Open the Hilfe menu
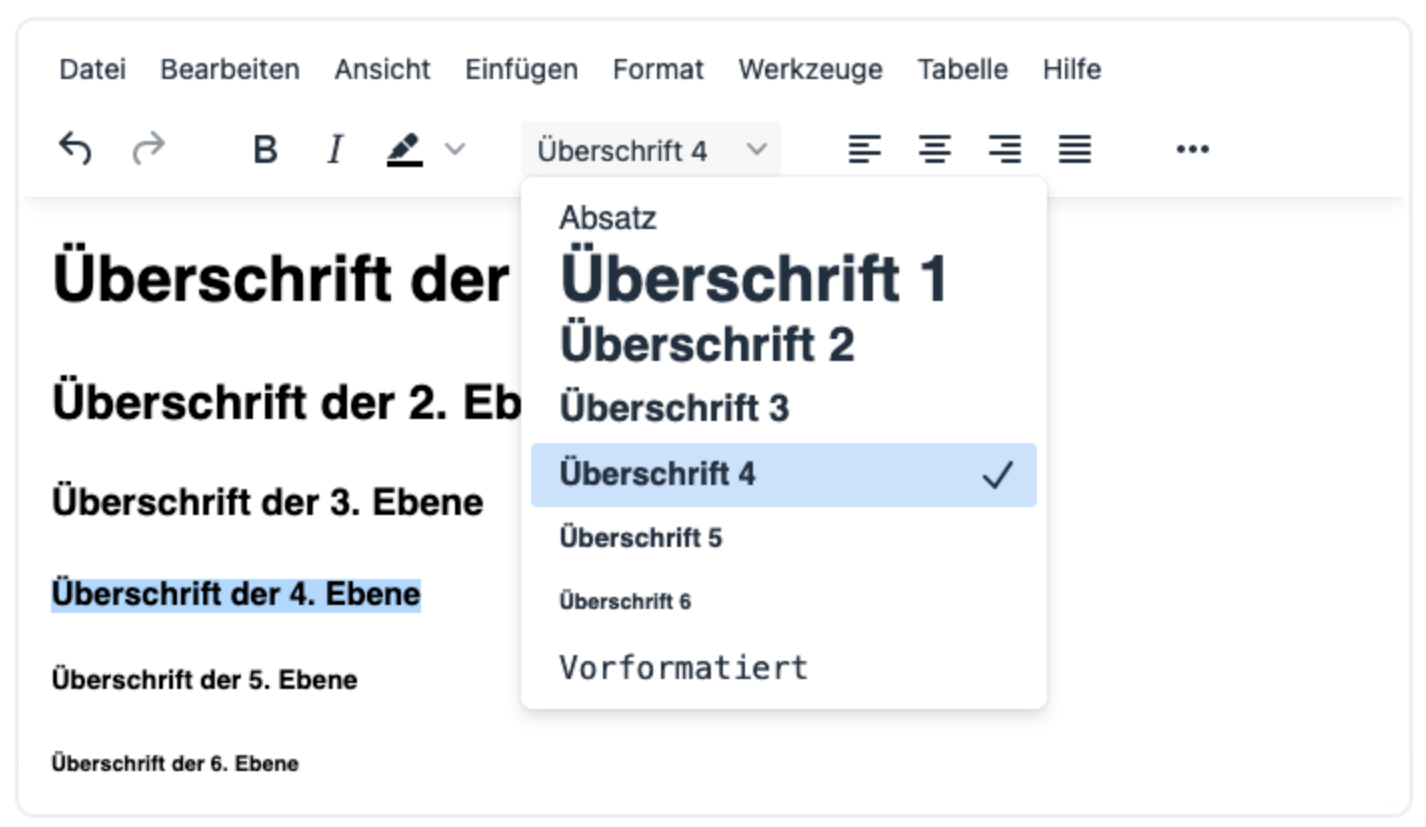The width and height of the screenshot is (1426, 827). tap(1072, 69)
